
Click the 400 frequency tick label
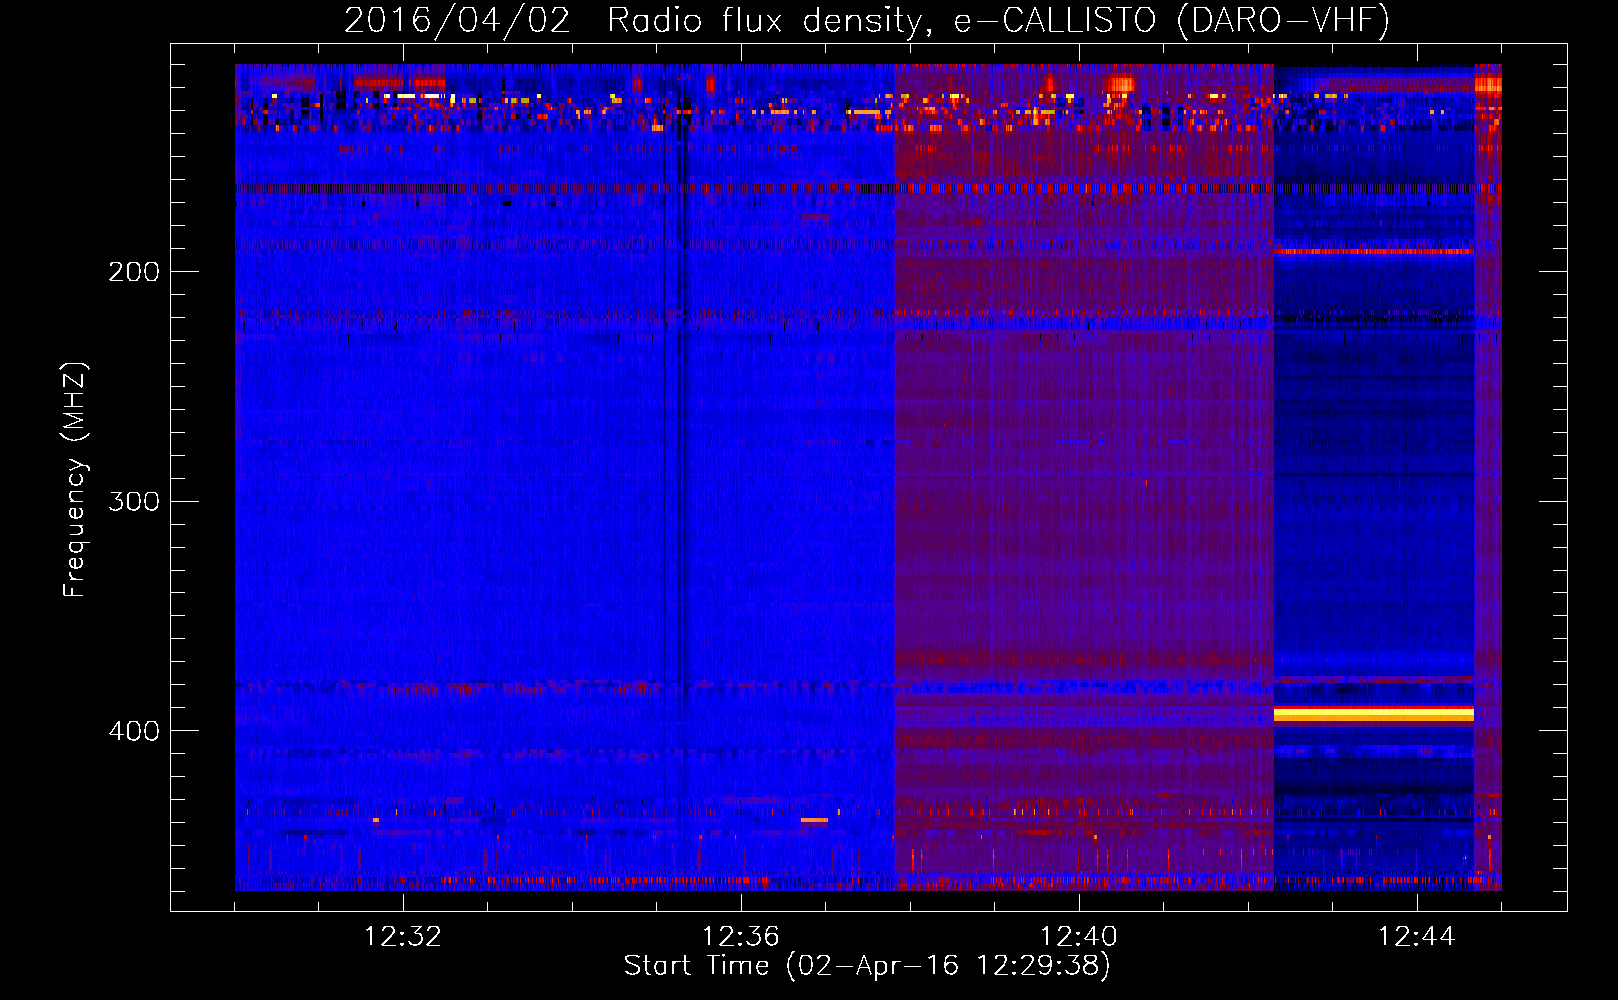(x=134, y=731)
